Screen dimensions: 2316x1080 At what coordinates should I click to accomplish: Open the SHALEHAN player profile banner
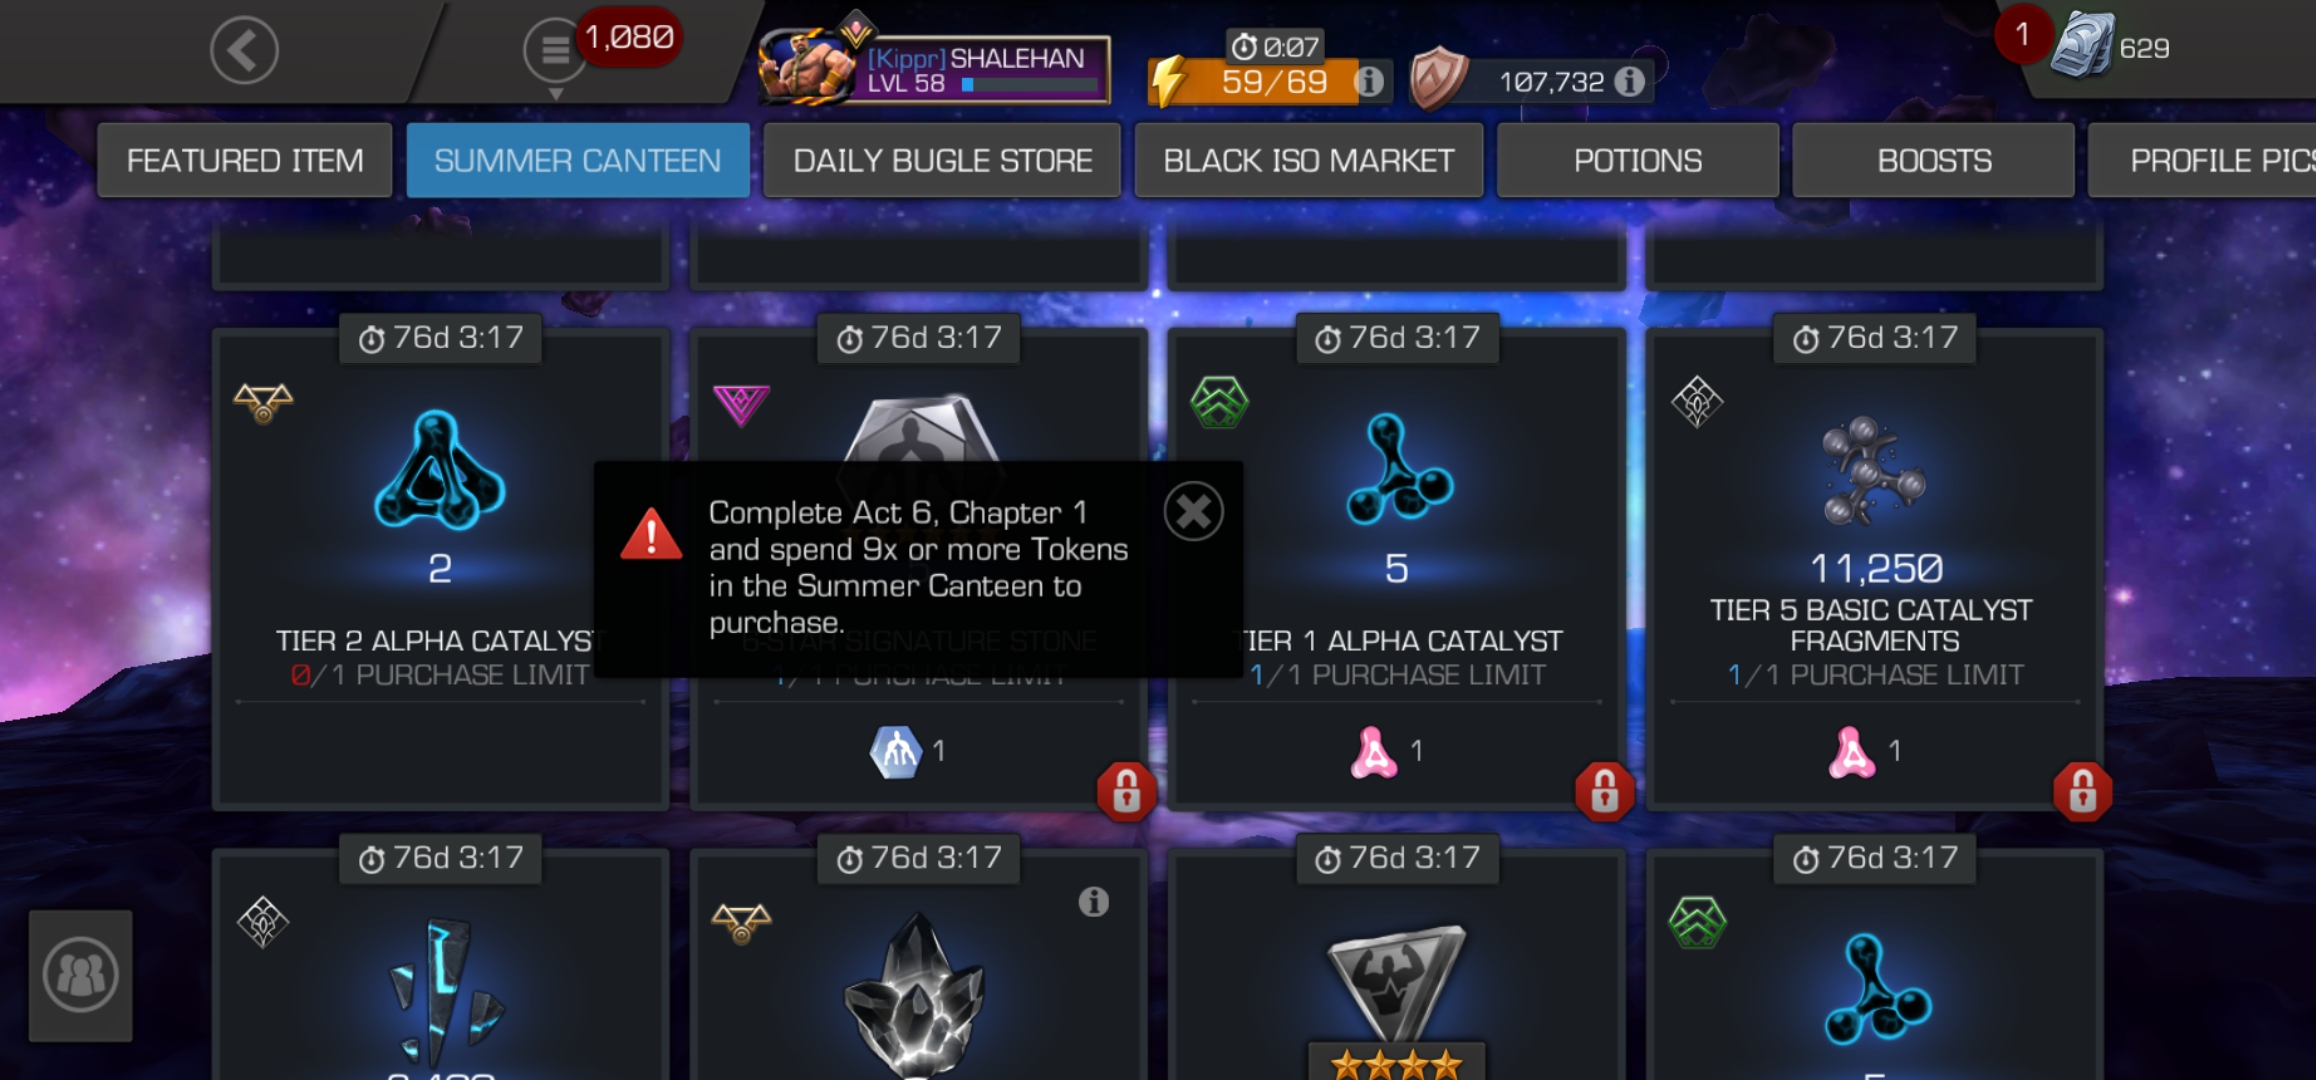934,68
